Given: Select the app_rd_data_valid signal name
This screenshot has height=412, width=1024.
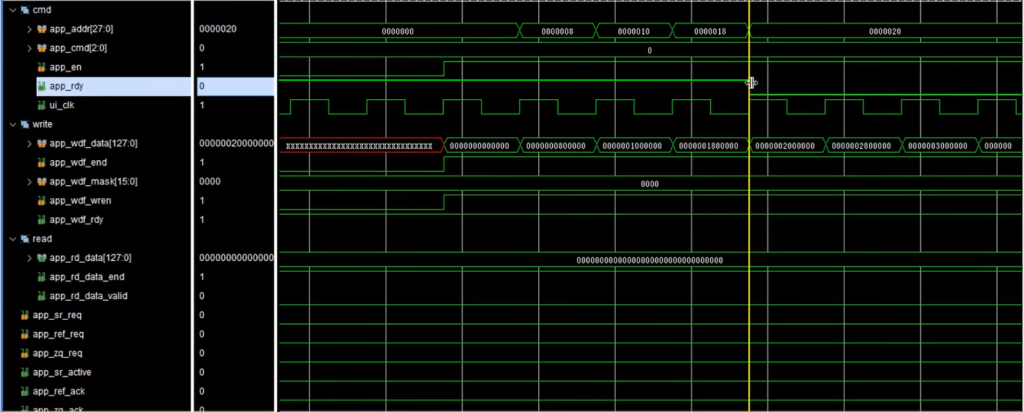Looking at the screenshot, I should pyautogui.click(x=88, y=296).
